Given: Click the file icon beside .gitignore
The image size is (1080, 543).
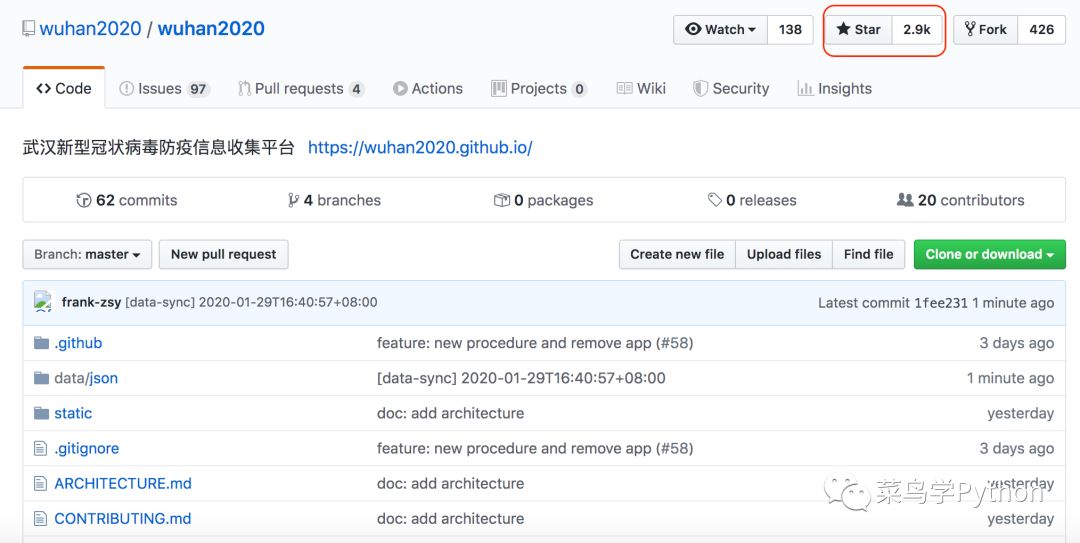Looking at the screenshot, I should 41,449.
